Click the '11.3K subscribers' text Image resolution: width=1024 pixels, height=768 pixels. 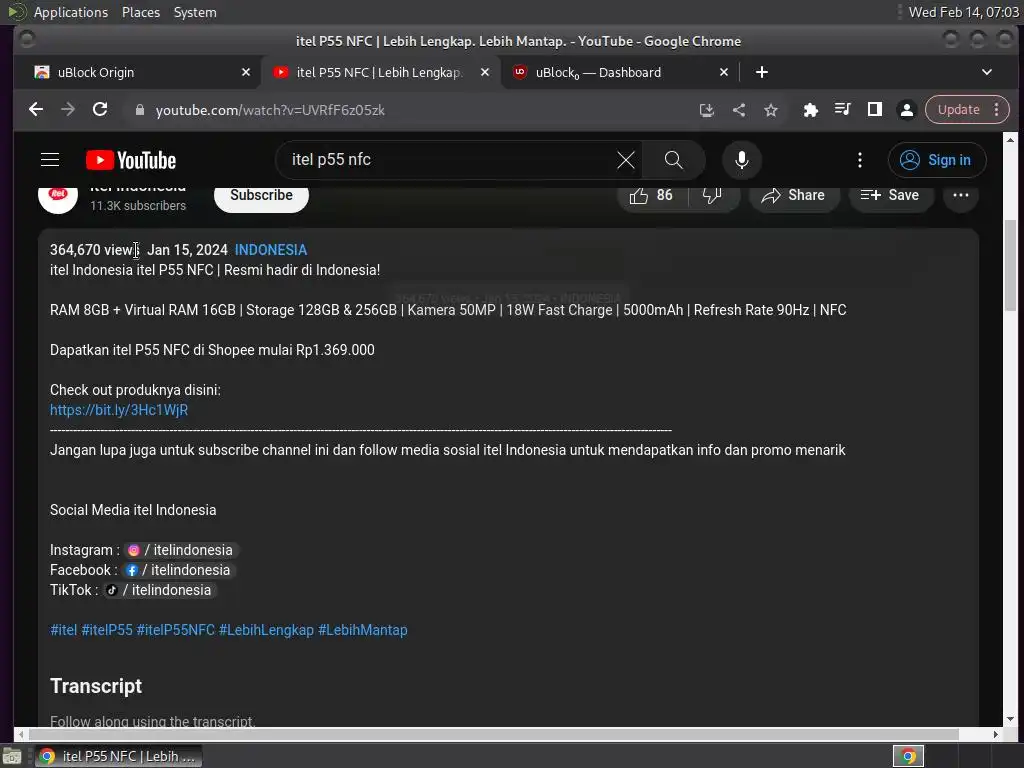tap(138, 206)
